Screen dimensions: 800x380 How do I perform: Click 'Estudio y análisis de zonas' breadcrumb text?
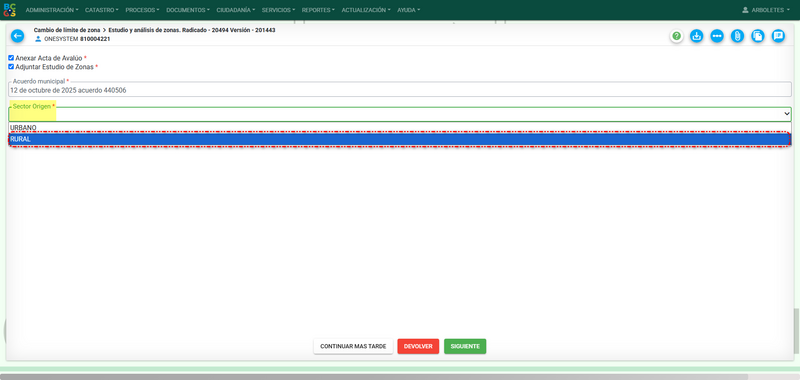(145, 30)
